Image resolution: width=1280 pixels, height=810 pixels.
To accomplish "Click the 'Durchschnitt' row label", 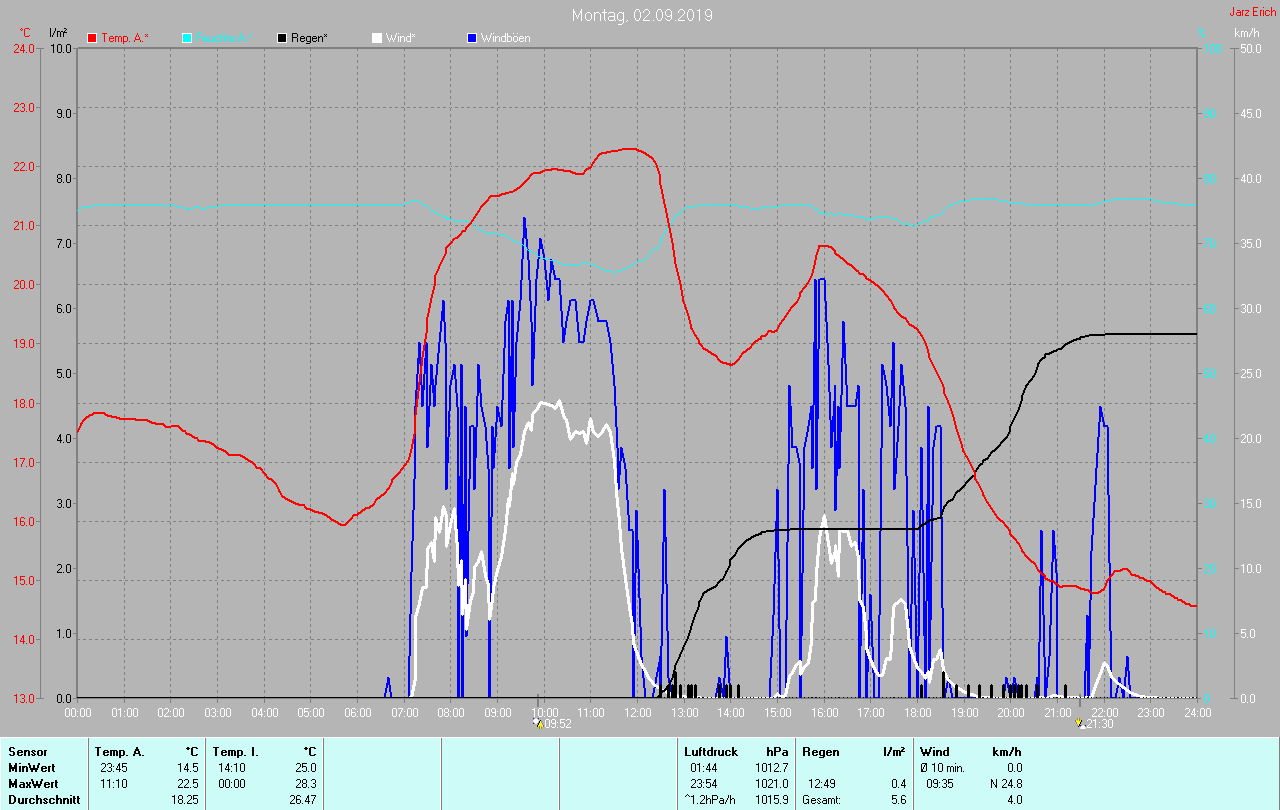I will point(44,800).
